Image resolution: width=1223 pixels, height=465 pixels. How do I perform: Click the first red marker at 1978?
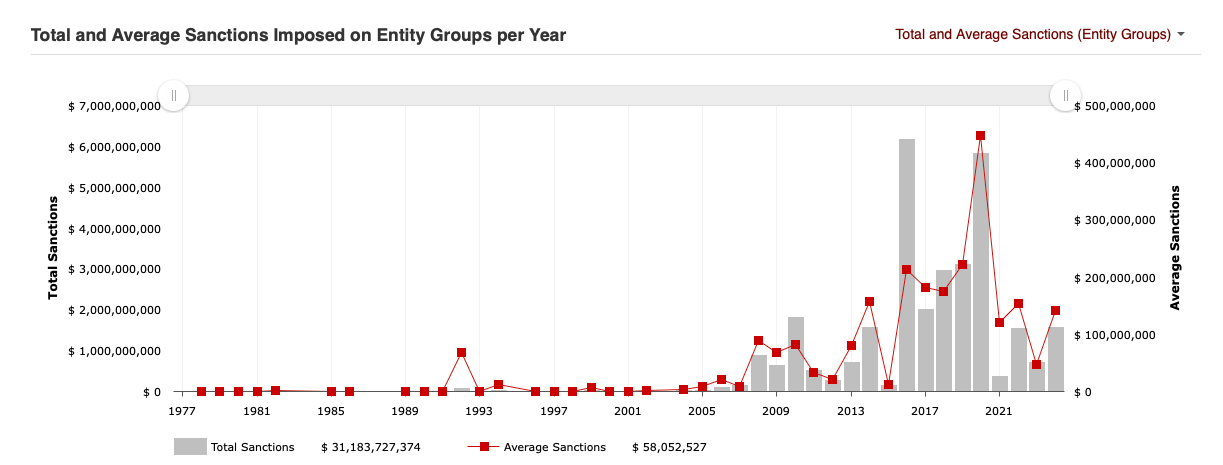pyautogui.click(x=201, y=392)
